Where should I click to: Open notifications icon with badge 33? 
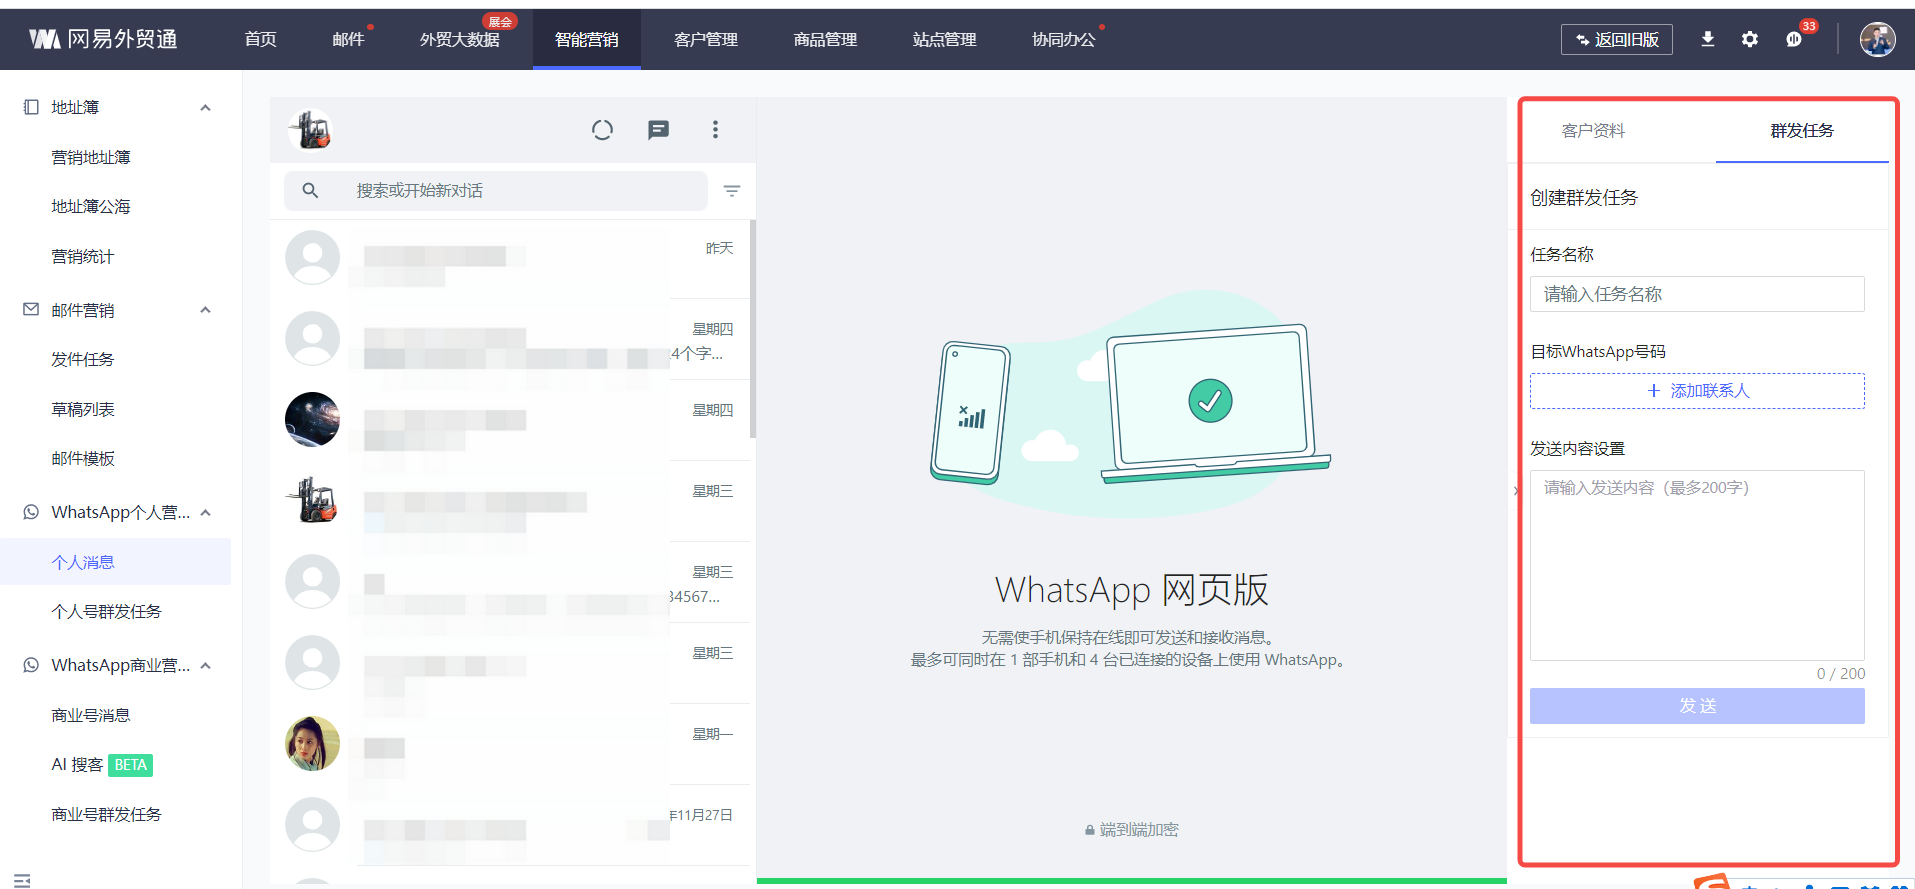tap(1794, 39)
